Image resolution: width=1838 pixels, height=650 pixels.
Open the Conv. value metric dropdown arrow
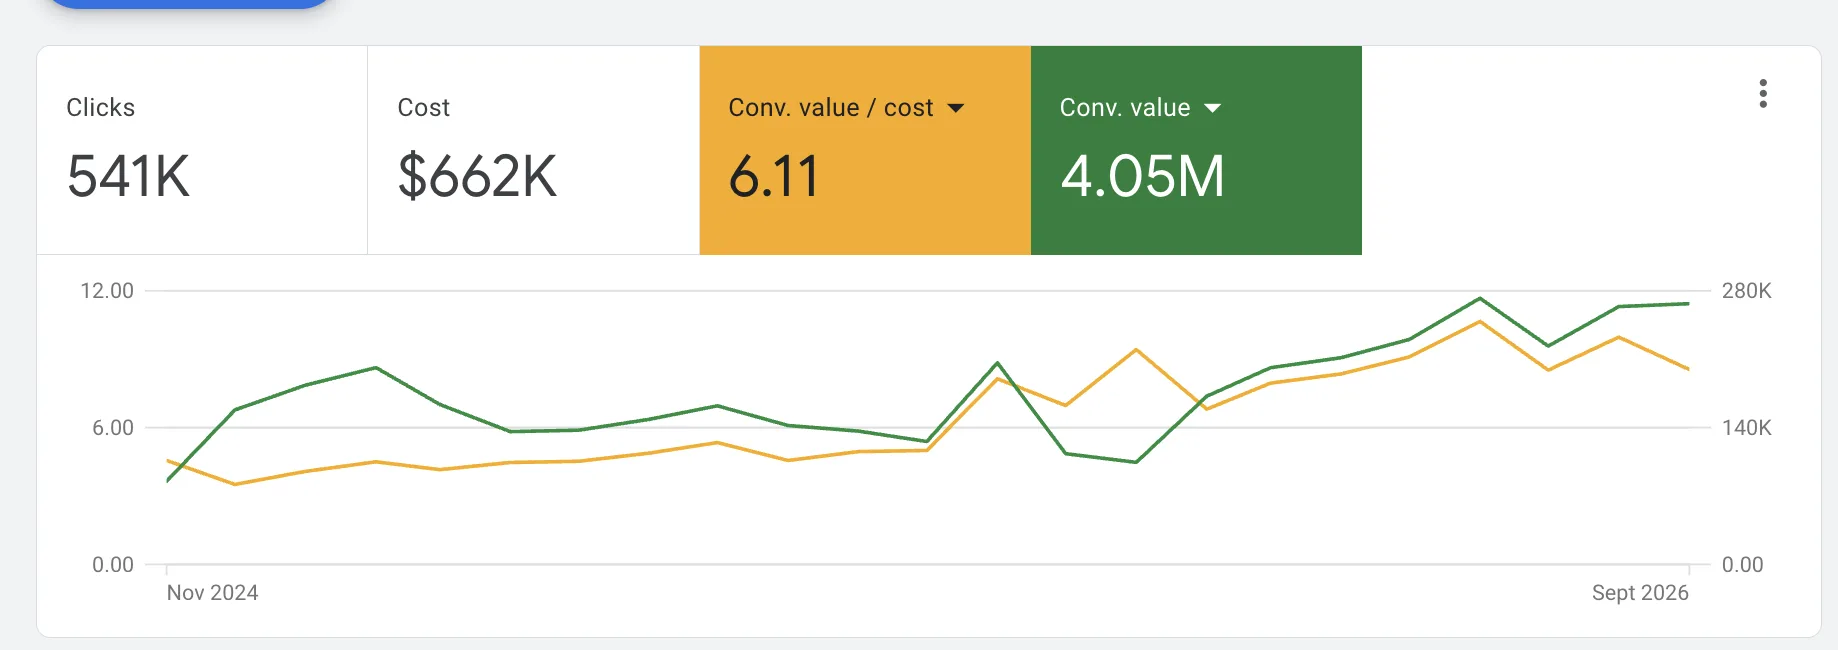[1213, 108]
